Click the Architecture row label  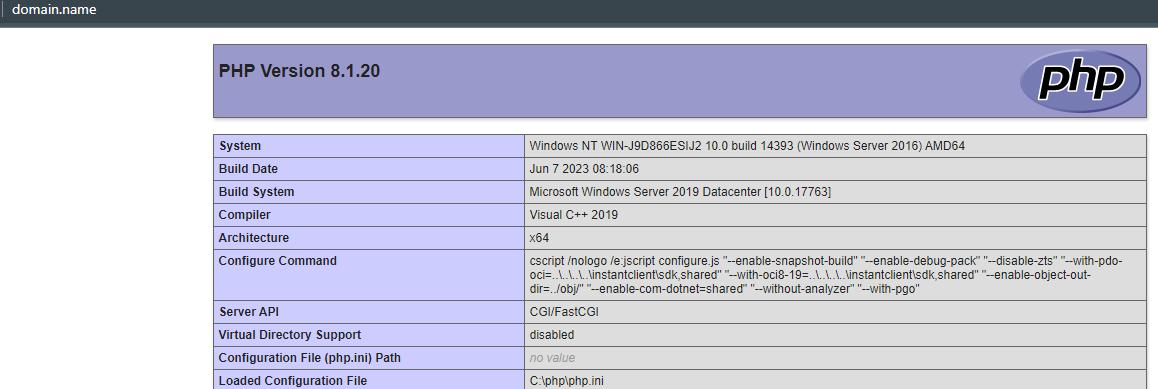(253, 238)
